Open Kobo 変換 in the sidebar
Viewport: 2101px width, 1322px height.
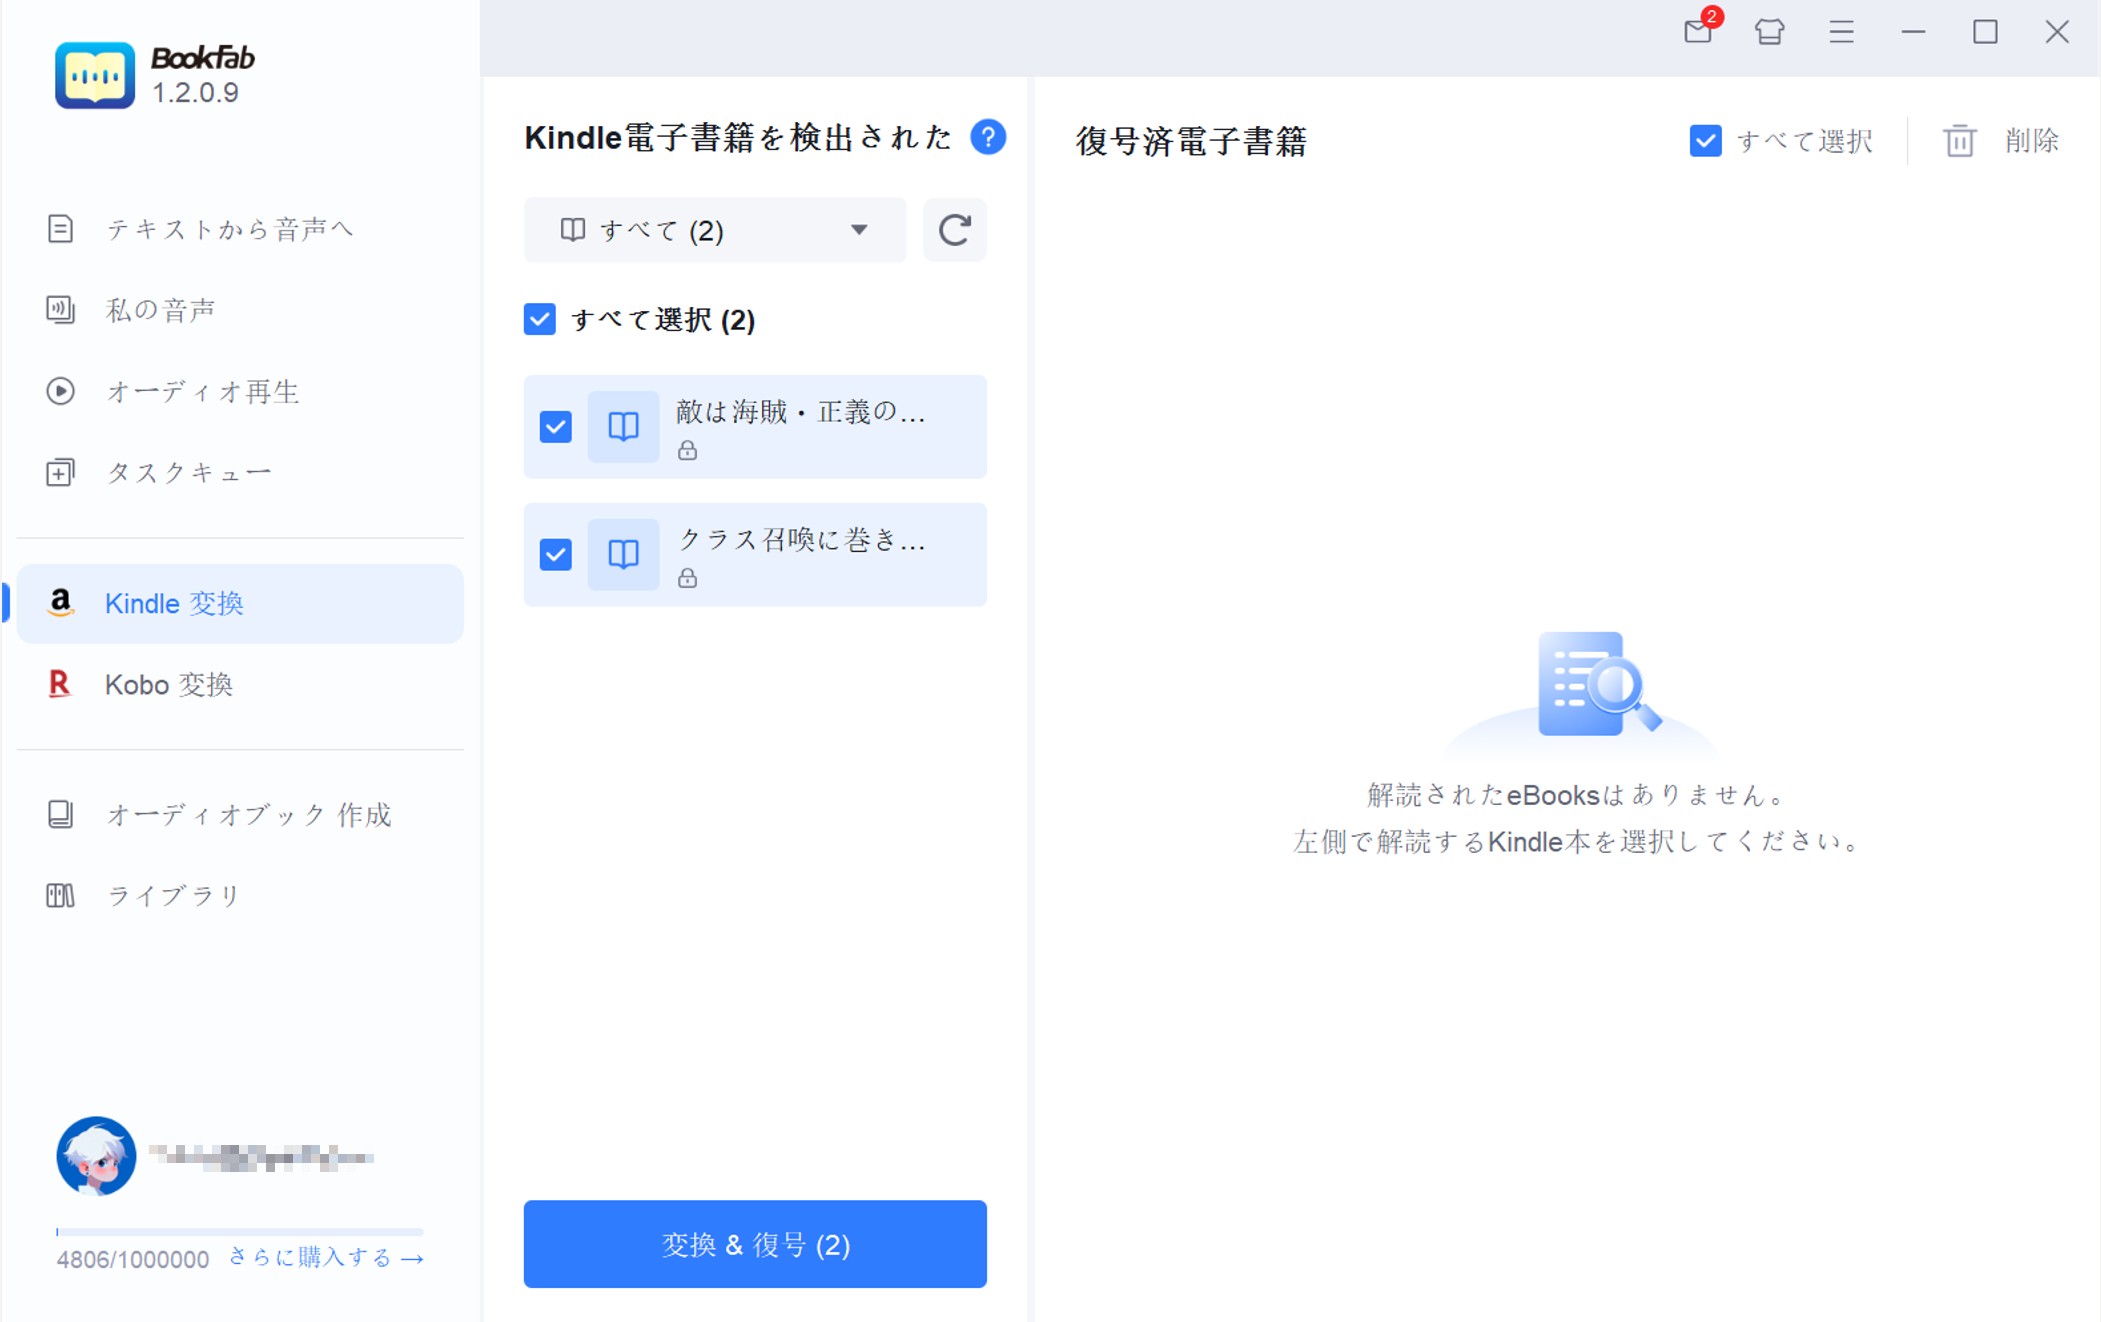[168, 685]
